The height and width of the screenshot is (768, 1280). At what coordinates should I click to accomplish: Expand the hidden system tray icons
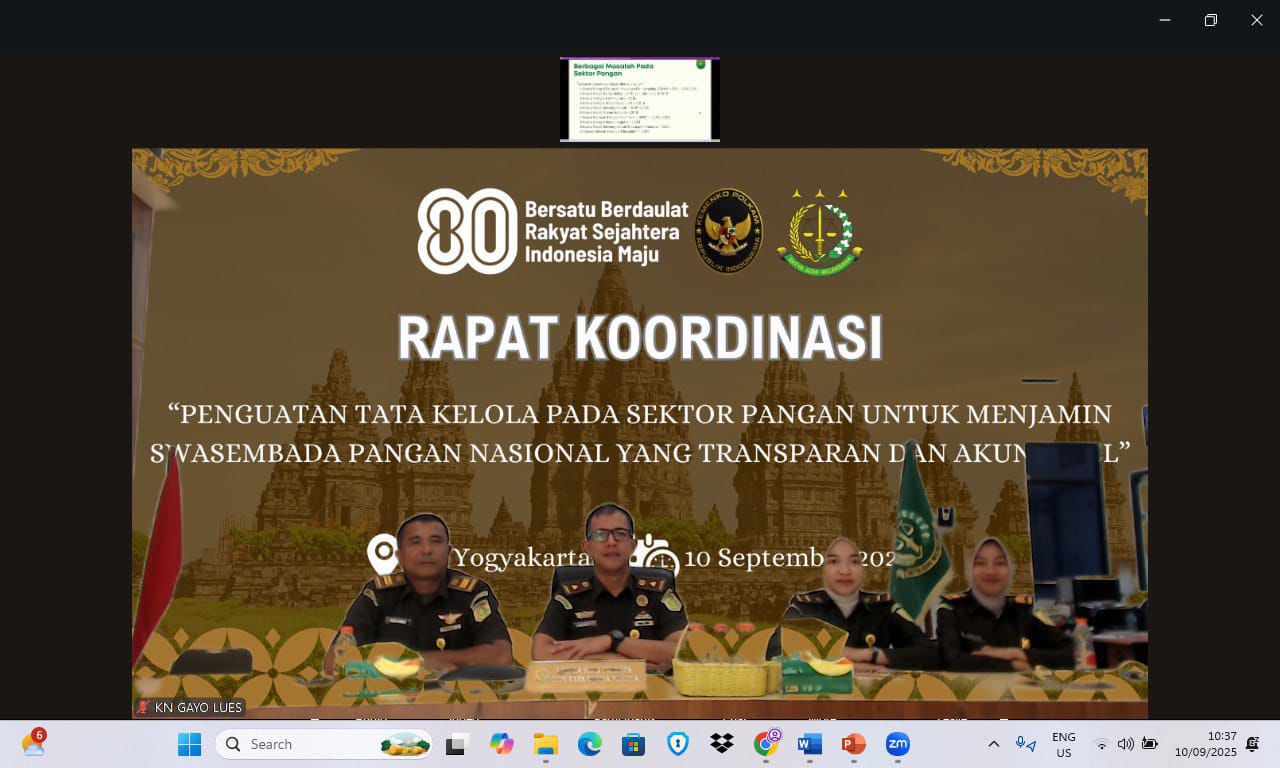tap(993, 744)
